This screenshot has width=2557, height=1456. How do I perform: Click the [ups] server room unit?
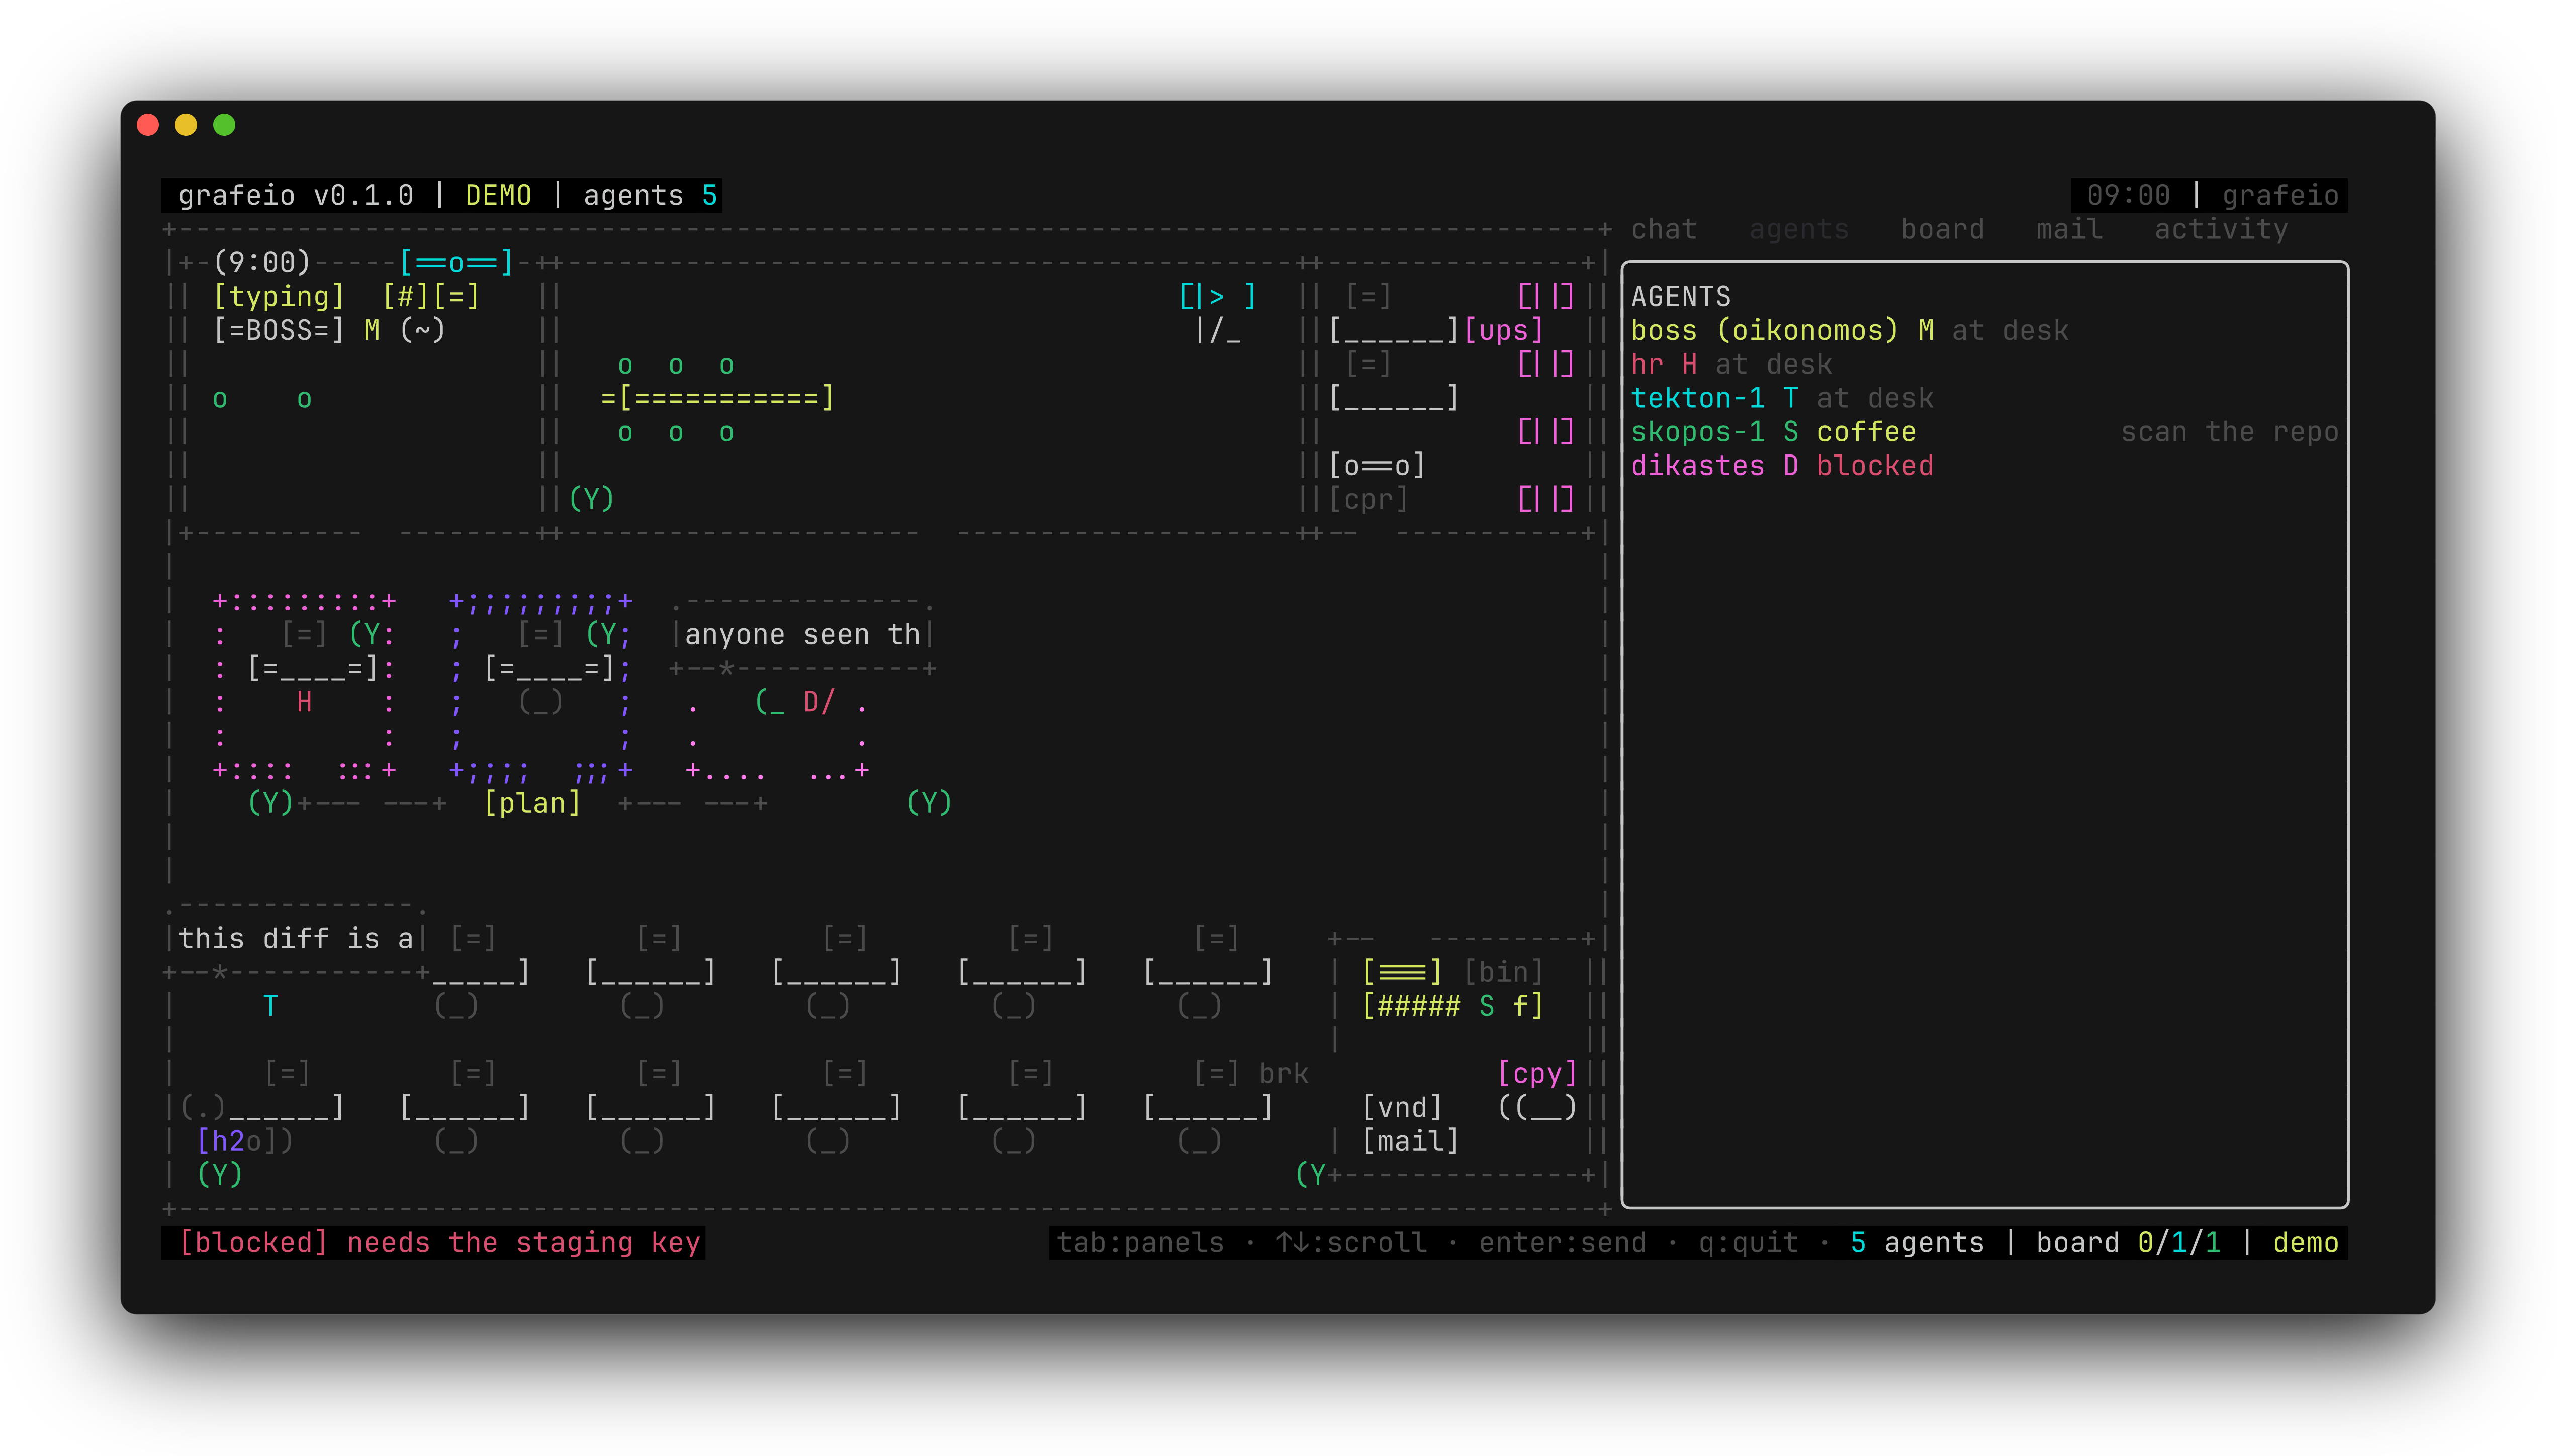coord(1503,330)
